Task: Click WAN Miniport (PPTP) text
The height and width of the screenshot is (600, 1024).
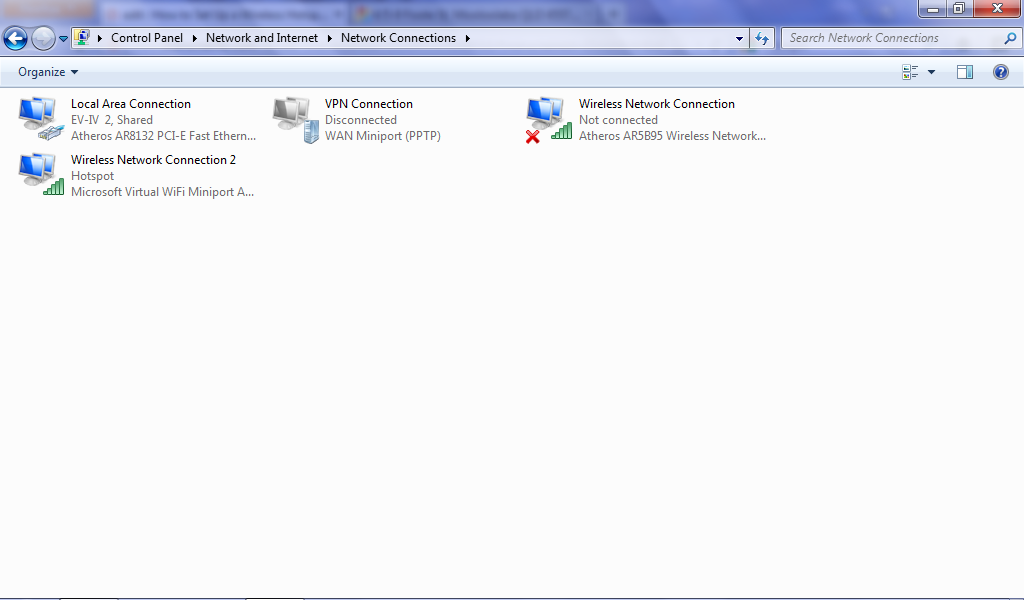Action: coord(383,136)
